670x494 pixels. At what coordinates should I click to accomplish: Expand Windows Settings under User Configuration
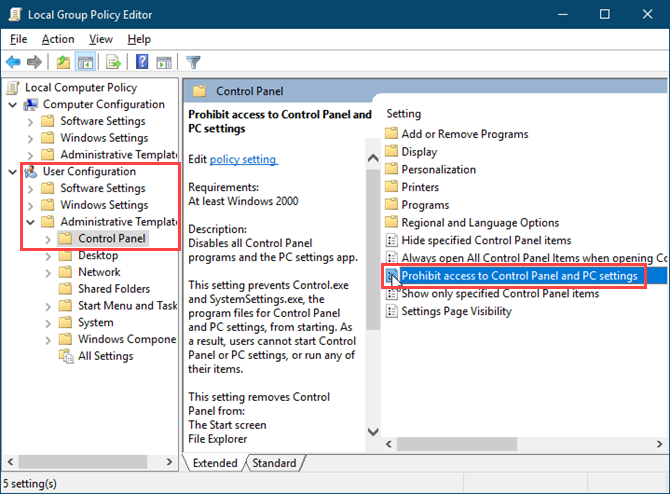click(x=30, y=206)
